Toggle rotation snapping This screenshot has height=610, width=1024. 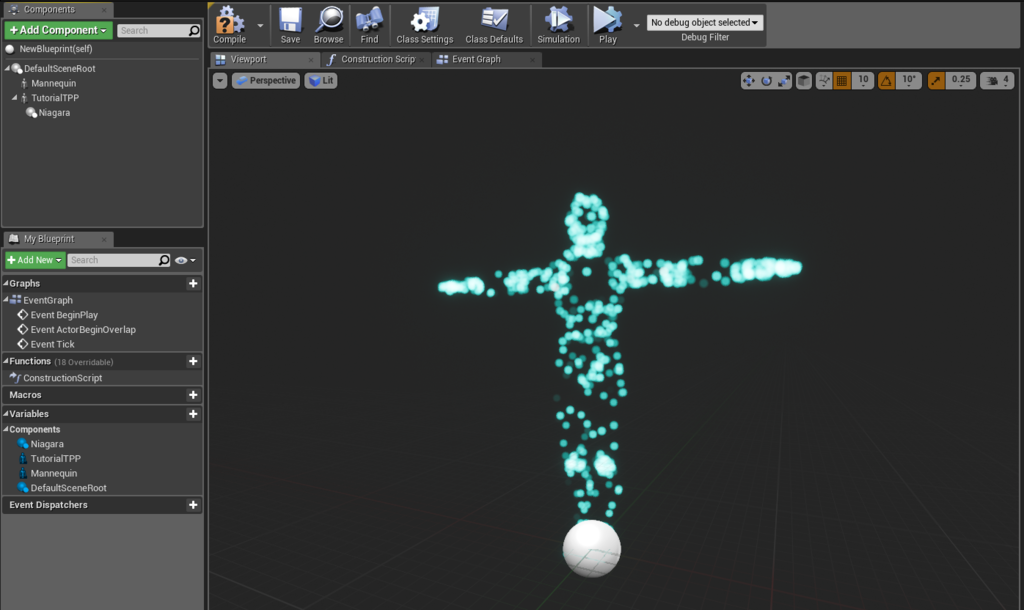(886, 80)
